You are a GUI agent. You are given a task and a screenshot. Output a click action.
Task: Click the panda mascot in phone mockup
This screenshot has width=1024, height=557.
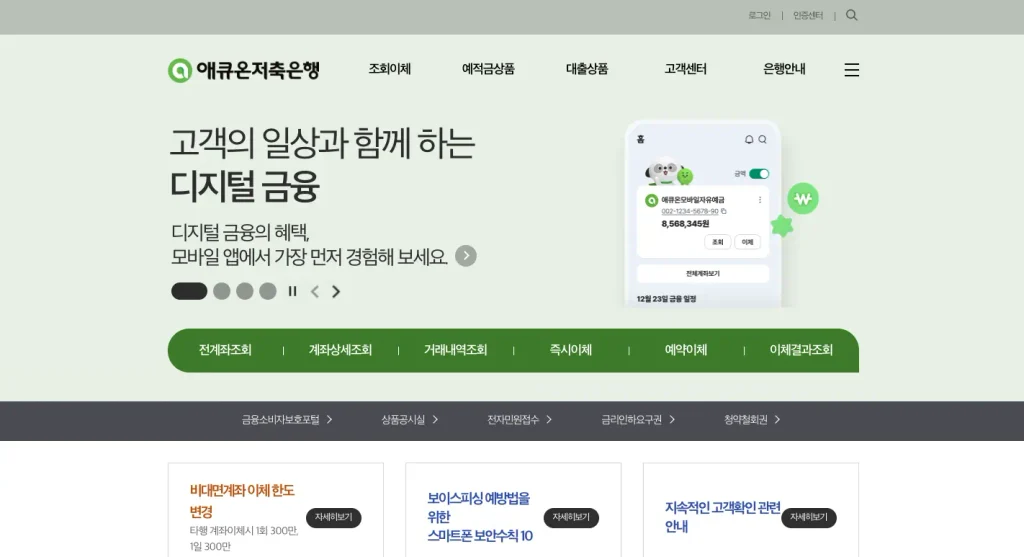point(664,171)
